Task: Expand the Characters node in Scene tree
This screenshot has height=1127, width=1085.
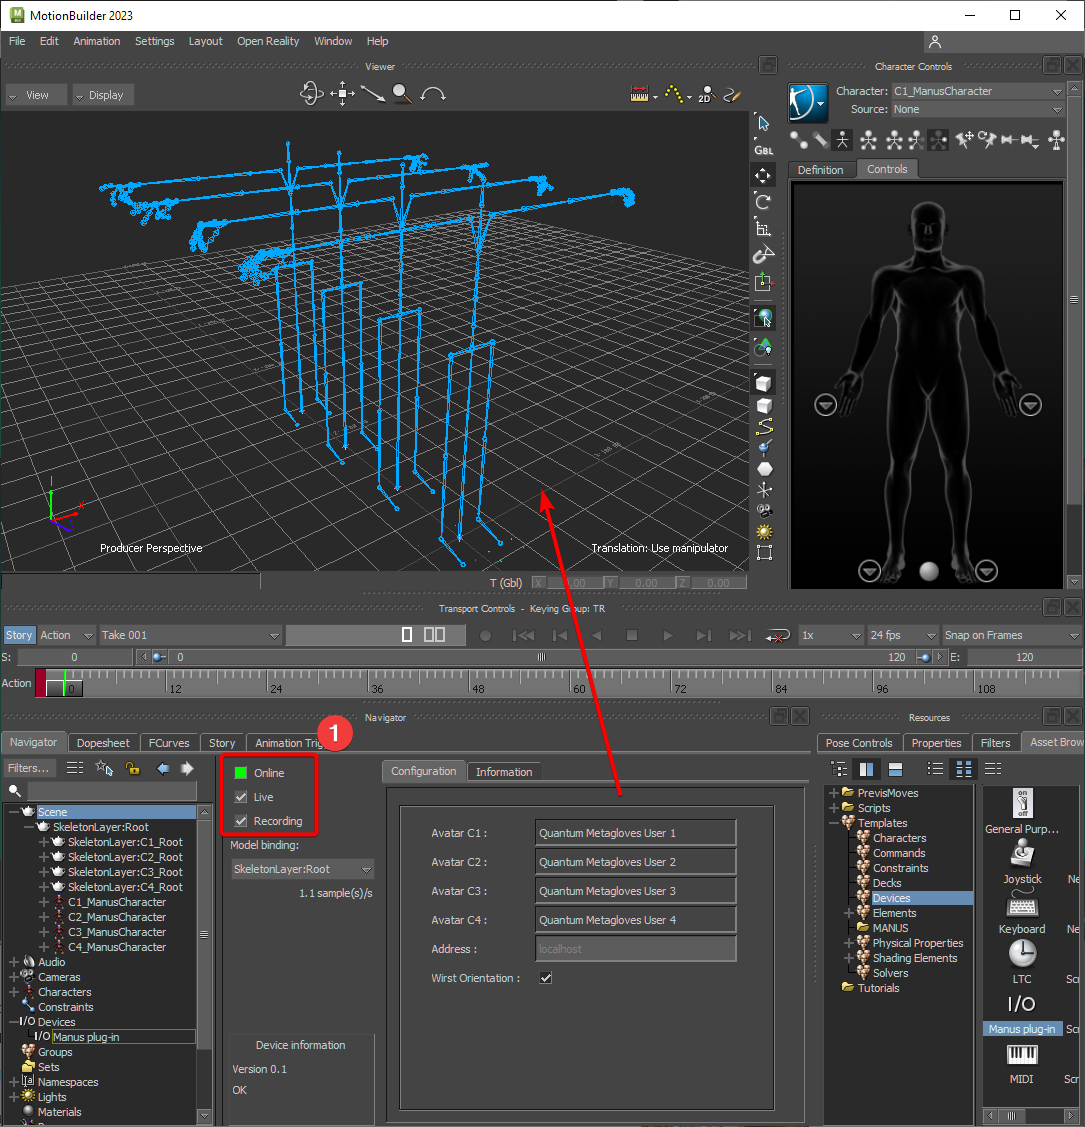Action: pyautogui.click(x=13, y=992)
